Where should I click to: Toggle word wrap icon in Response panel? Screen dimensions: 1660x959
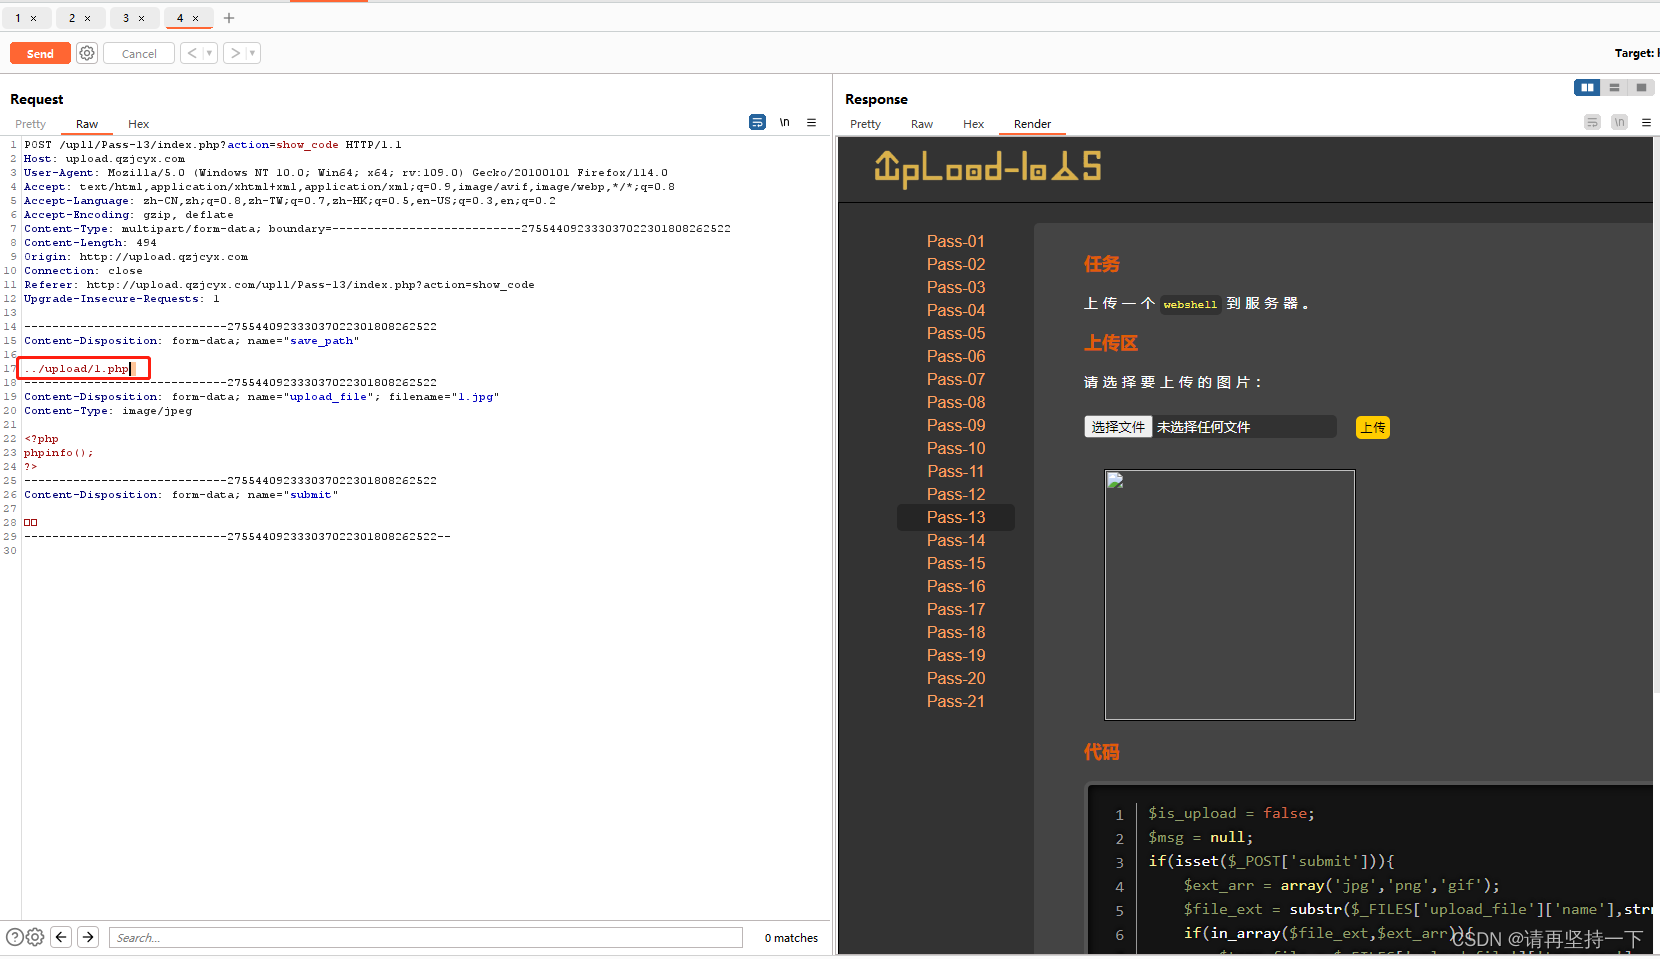coord(1592,122)
